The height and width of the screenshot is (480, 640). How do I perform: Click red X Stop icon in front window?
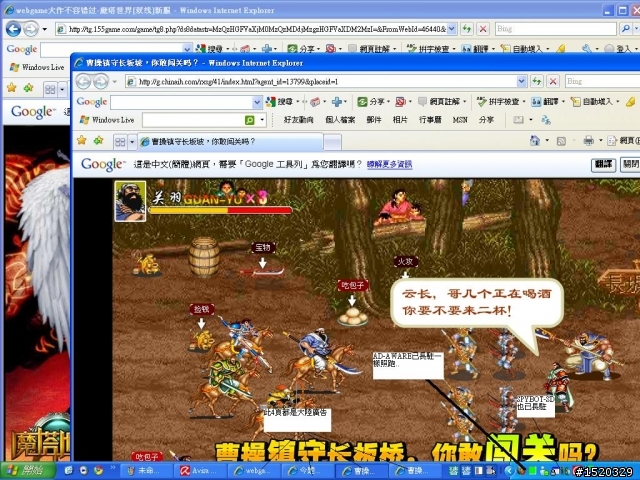pos(553,81)
